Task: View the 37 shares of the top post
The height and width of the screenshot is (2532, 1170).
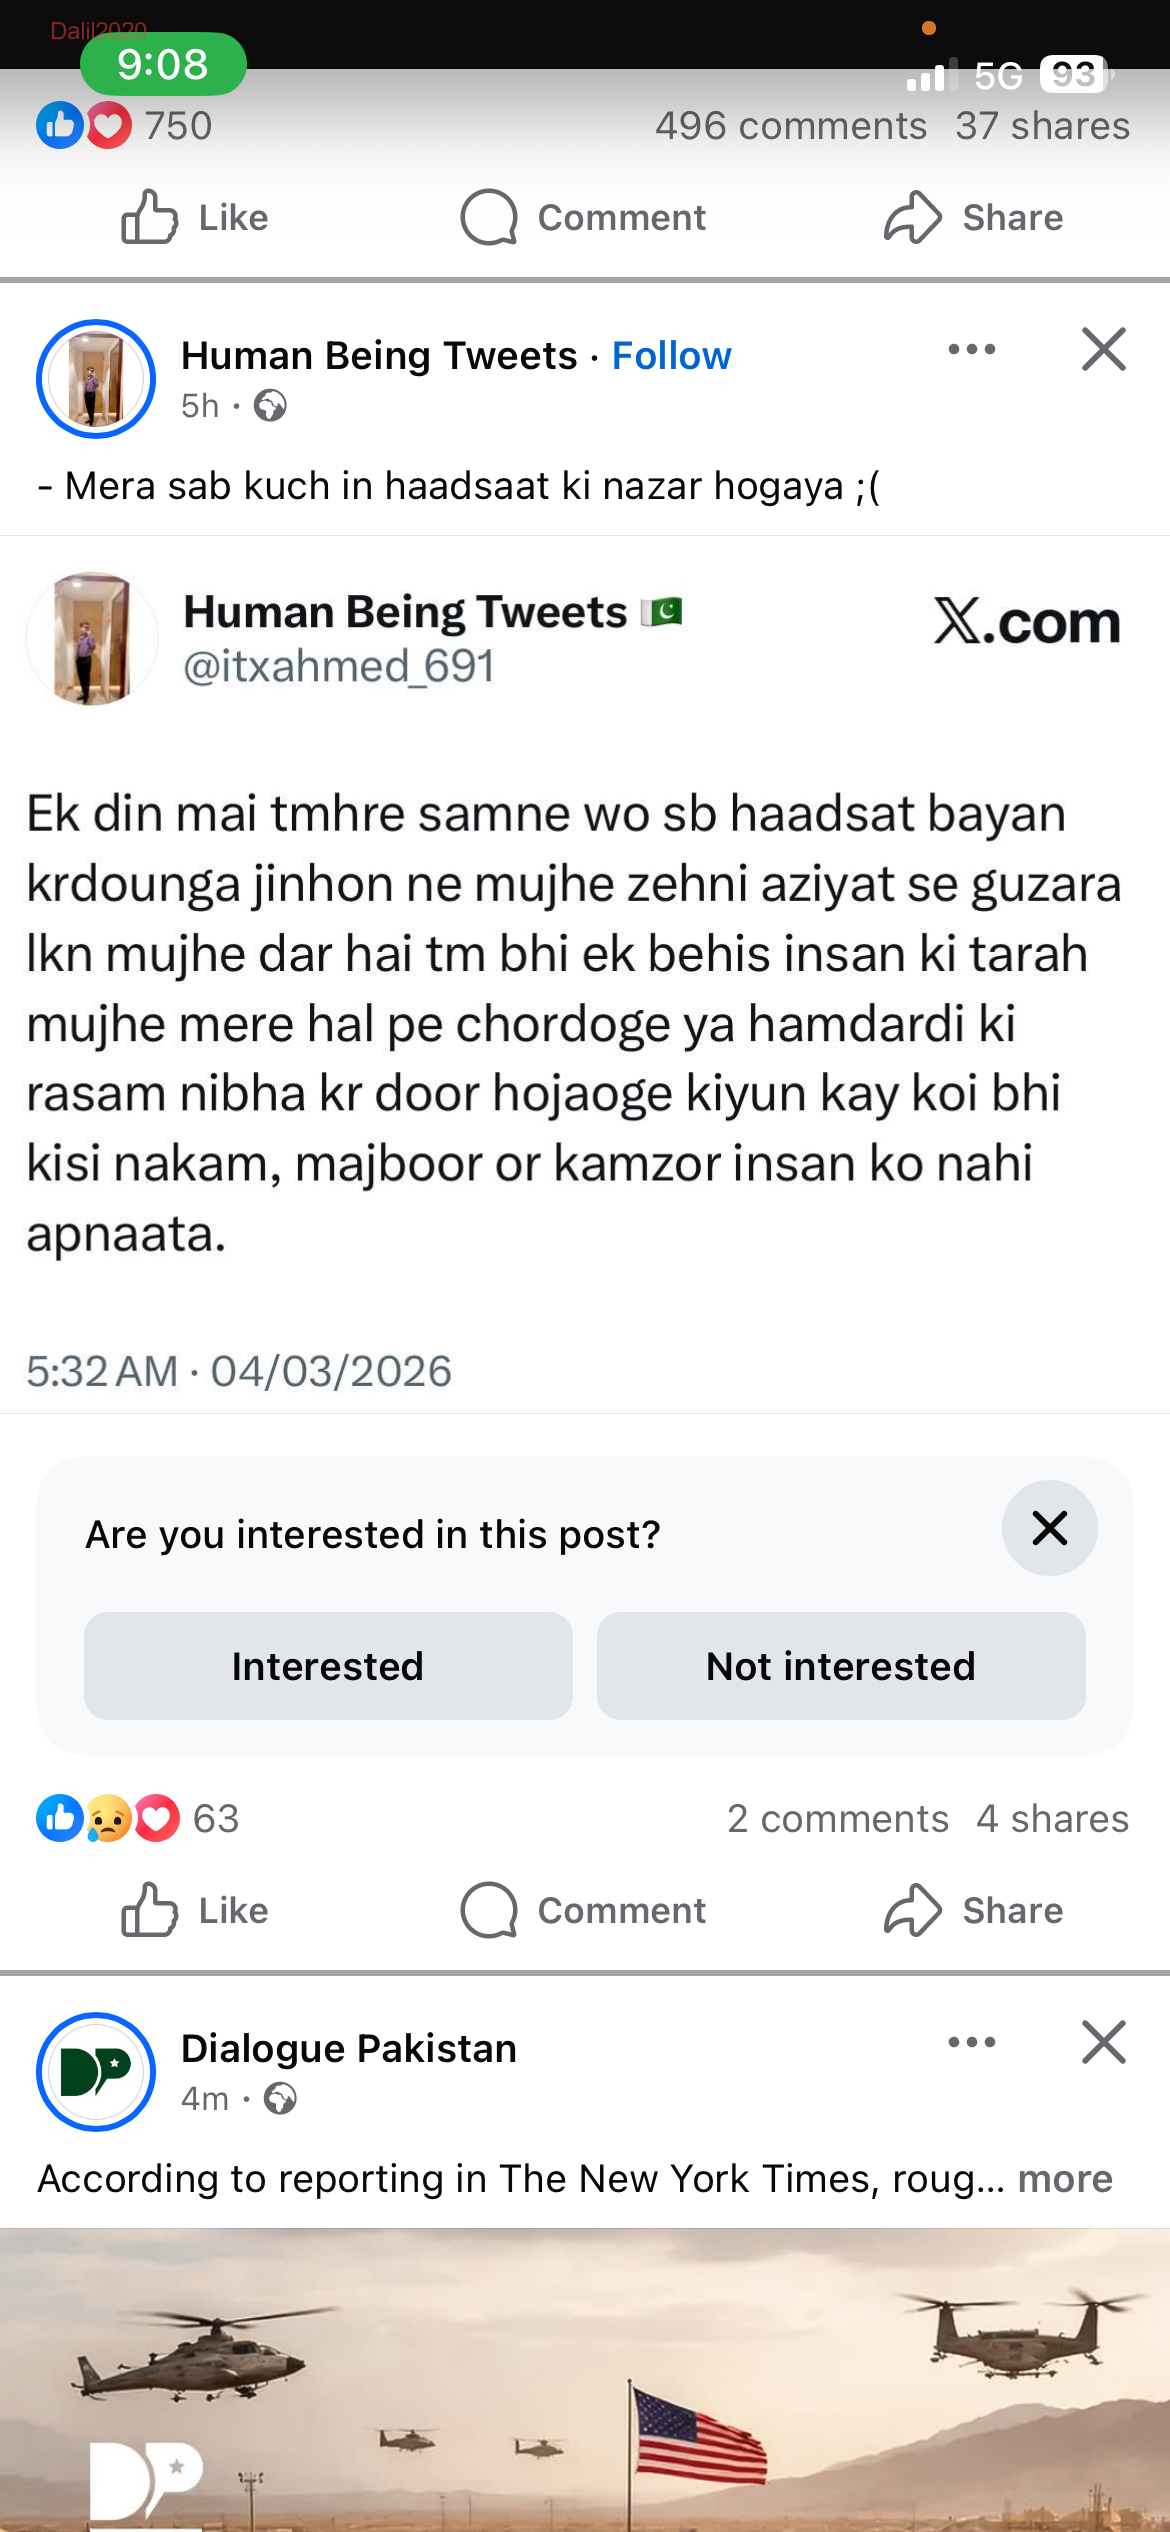Action: point(1042,124)
